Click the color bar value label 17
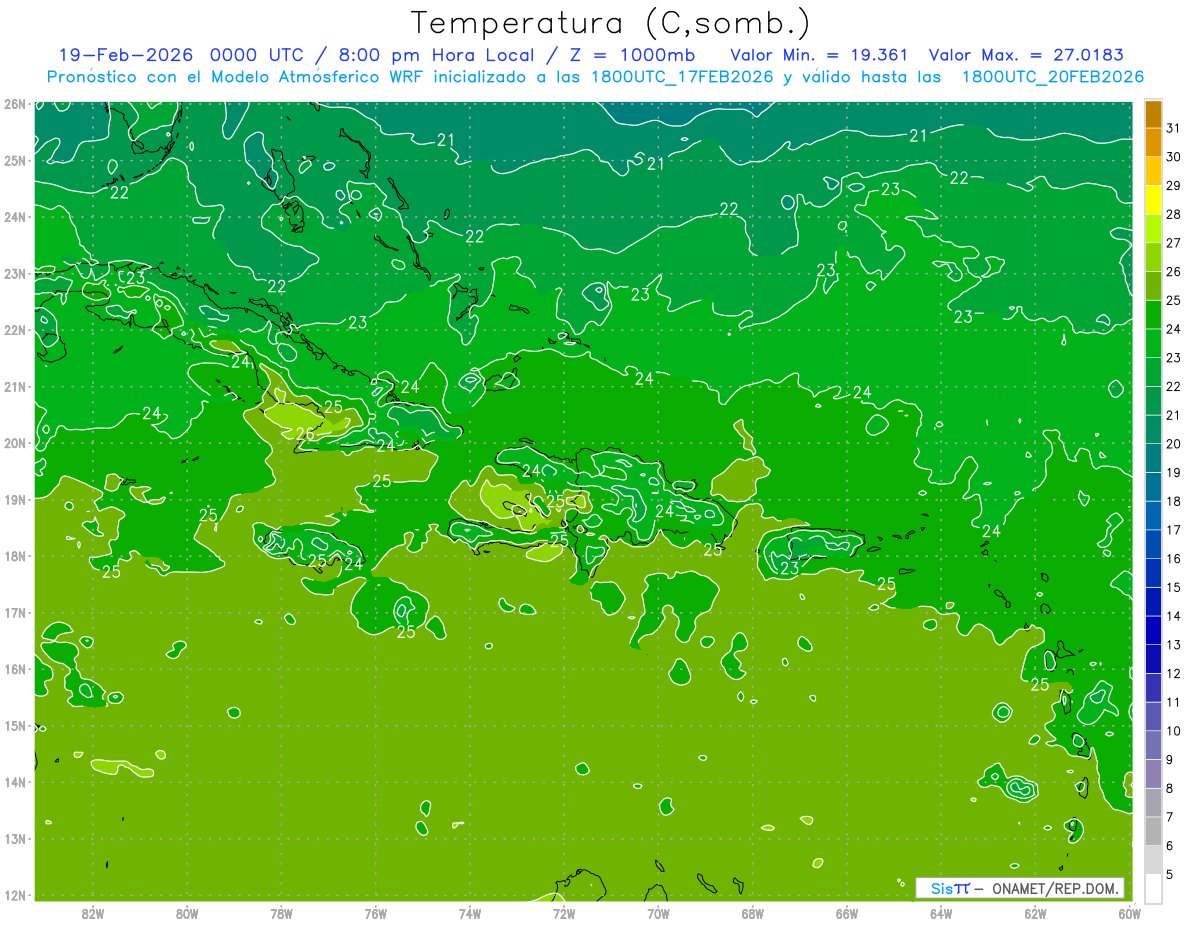The width and height of the screenshot is (1200, 927). (1173, 530)
